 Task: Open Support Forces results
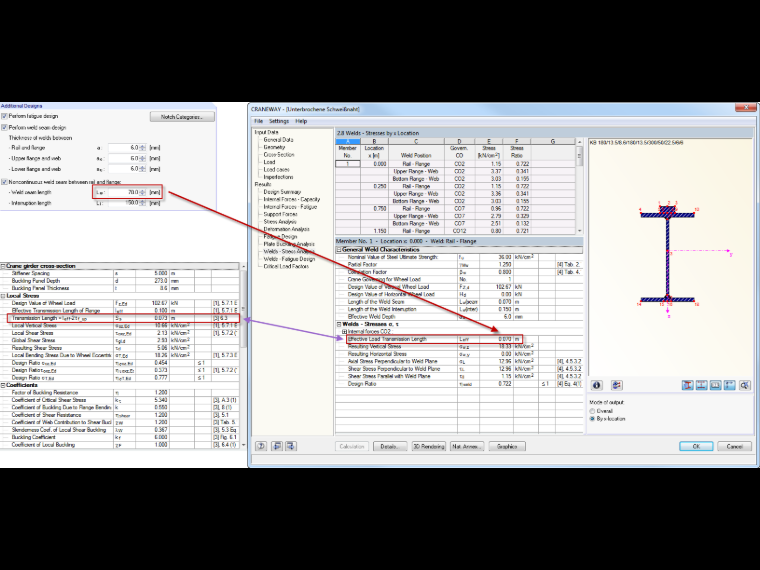[280, 214]
